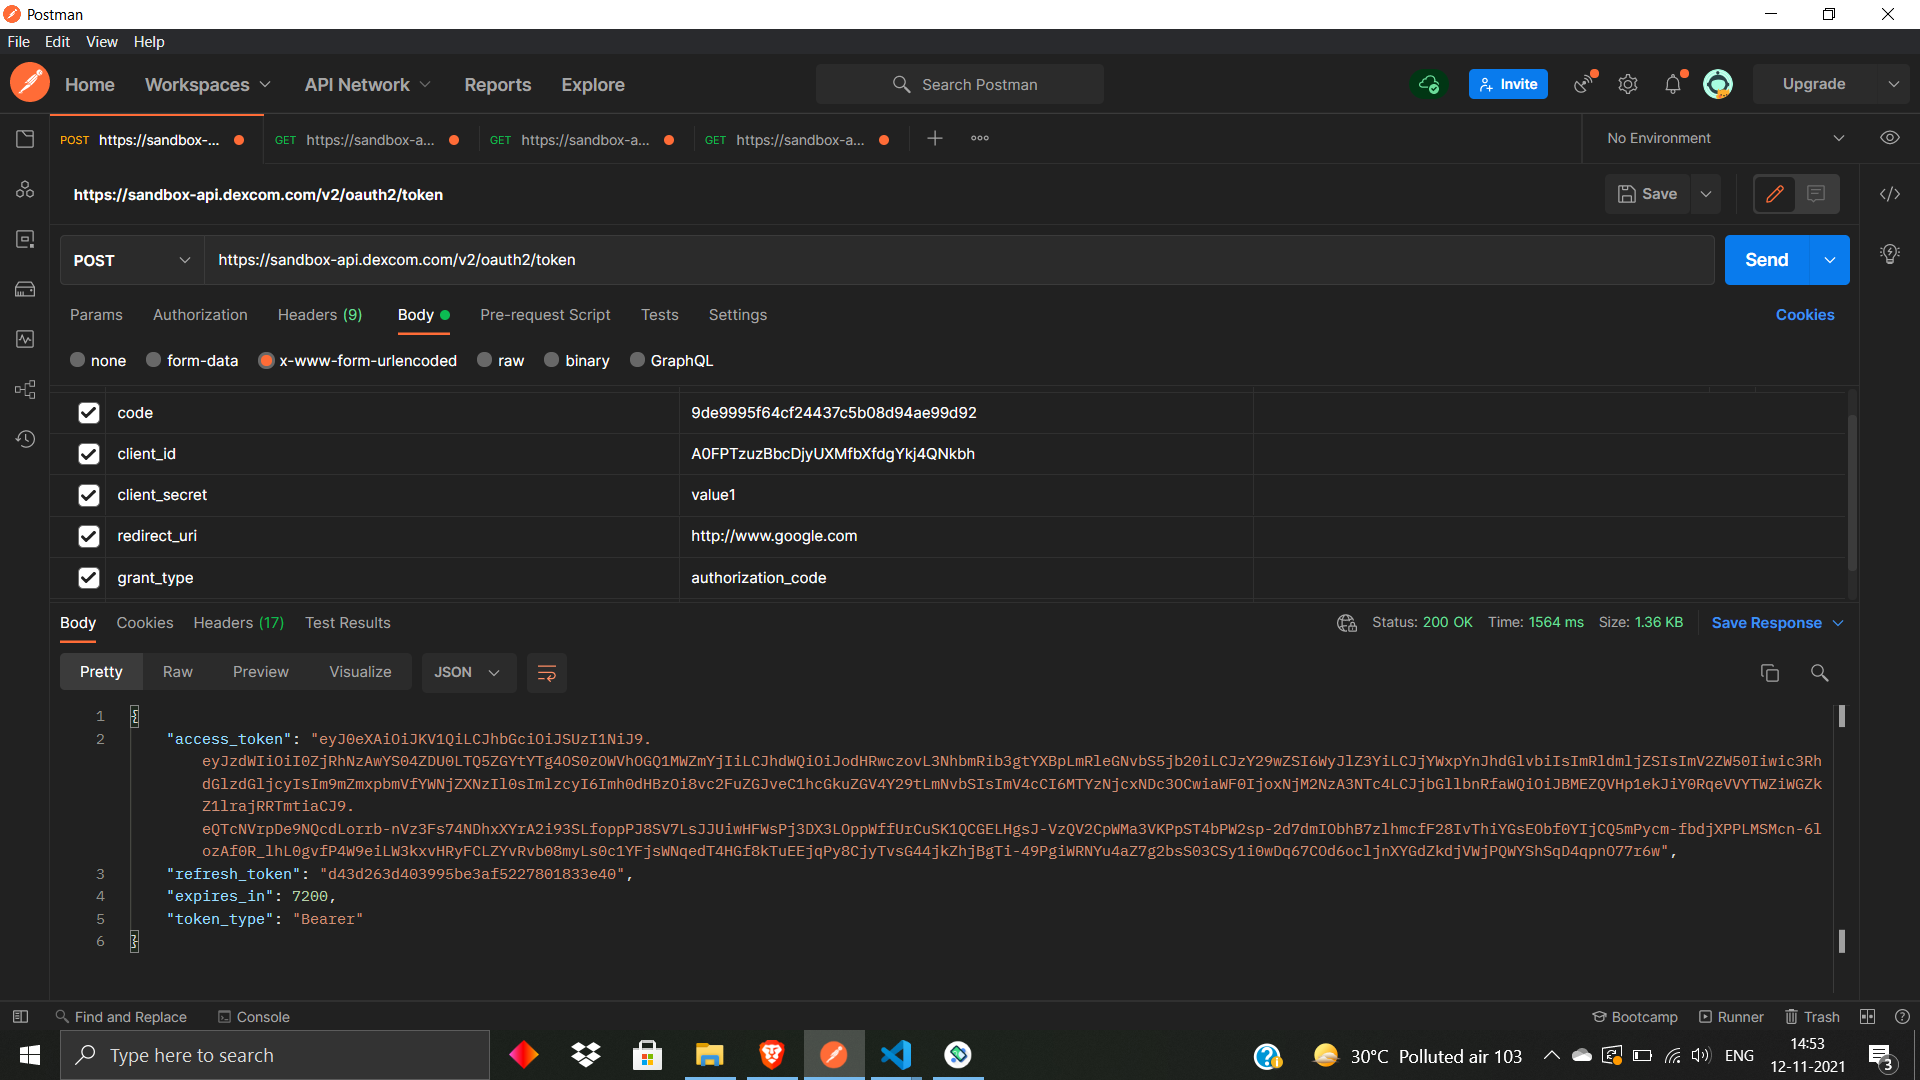1920x1080 pixels.
Task: Select raw body type
Action: [x=484, y=360]
